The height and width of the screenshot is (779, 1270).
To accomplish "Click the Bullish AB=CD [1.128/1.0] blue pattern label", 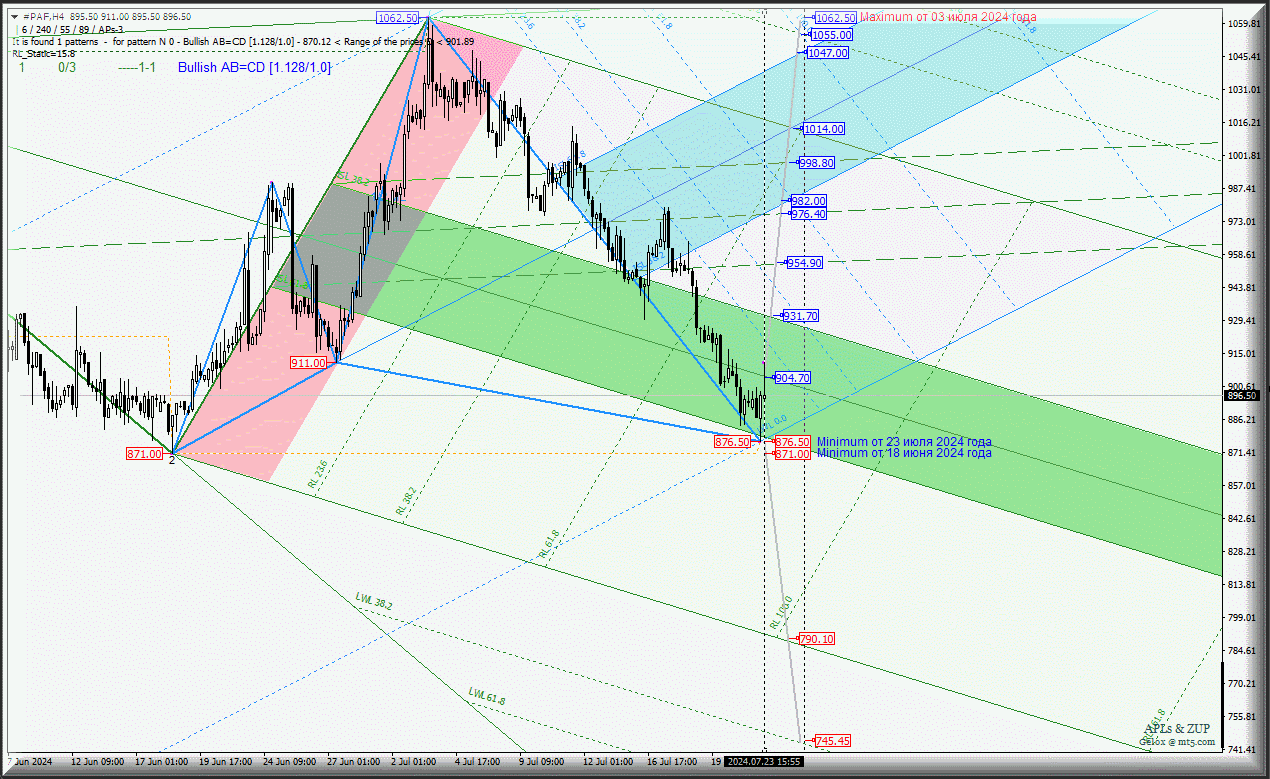I will point(254,67).
